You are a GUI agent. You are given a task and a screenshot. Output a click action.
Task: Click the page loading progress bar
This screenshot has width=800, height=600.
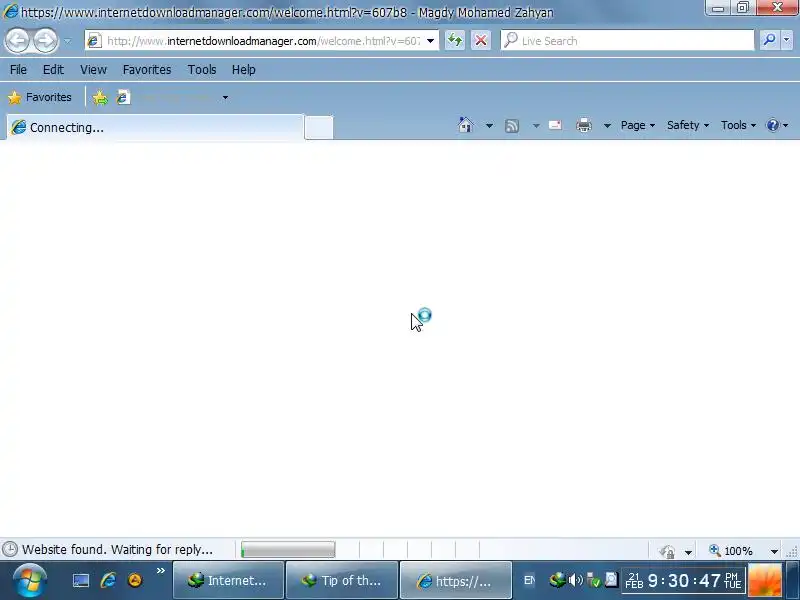[288, 549]
